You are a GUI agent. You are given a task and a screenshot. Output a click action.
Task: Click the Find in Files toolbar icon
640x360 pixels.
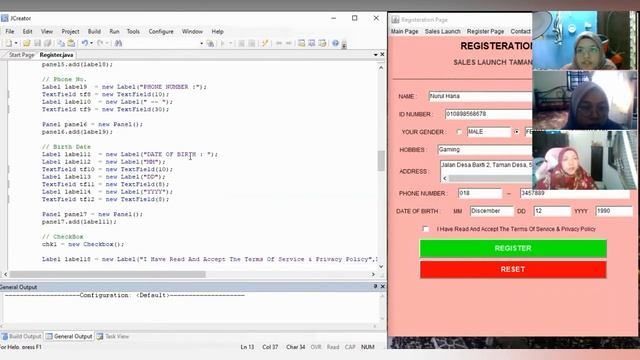tap(210, 43)
